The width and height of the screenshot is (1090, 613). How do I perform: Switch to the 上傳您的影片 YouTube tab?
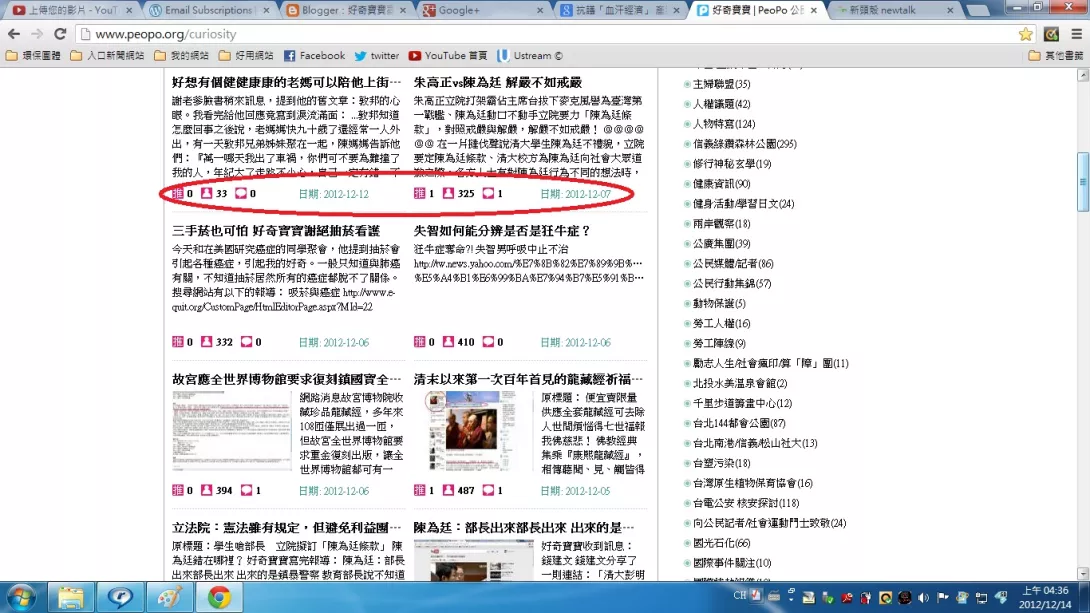(72, 10)
